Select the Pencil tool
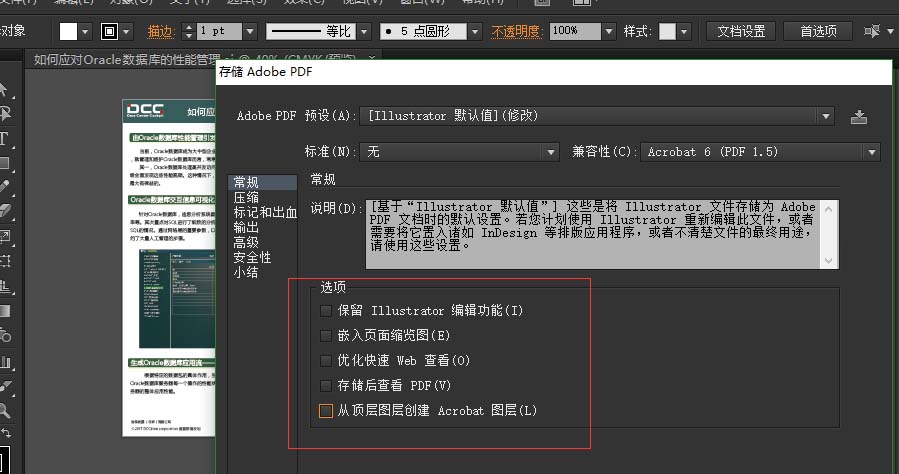The width and height of the screenshot is (899, 474). [x=5, y=187]
